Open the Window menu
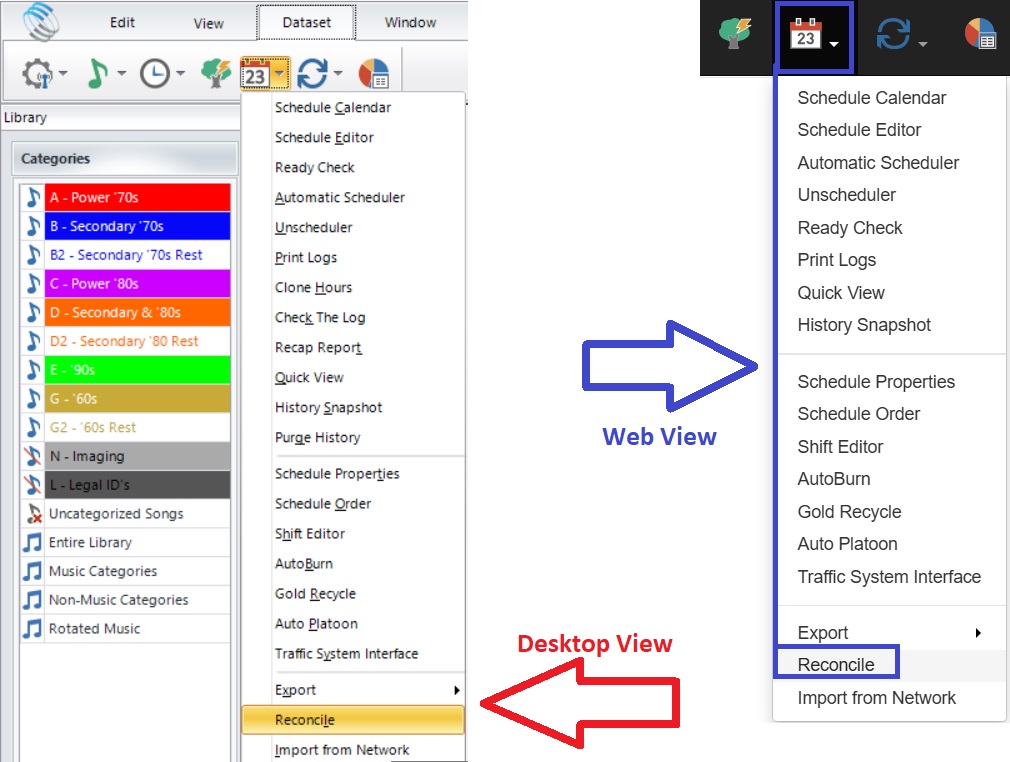The height and width of the screenshot is (762, 1010). click(x=408, y=22)
